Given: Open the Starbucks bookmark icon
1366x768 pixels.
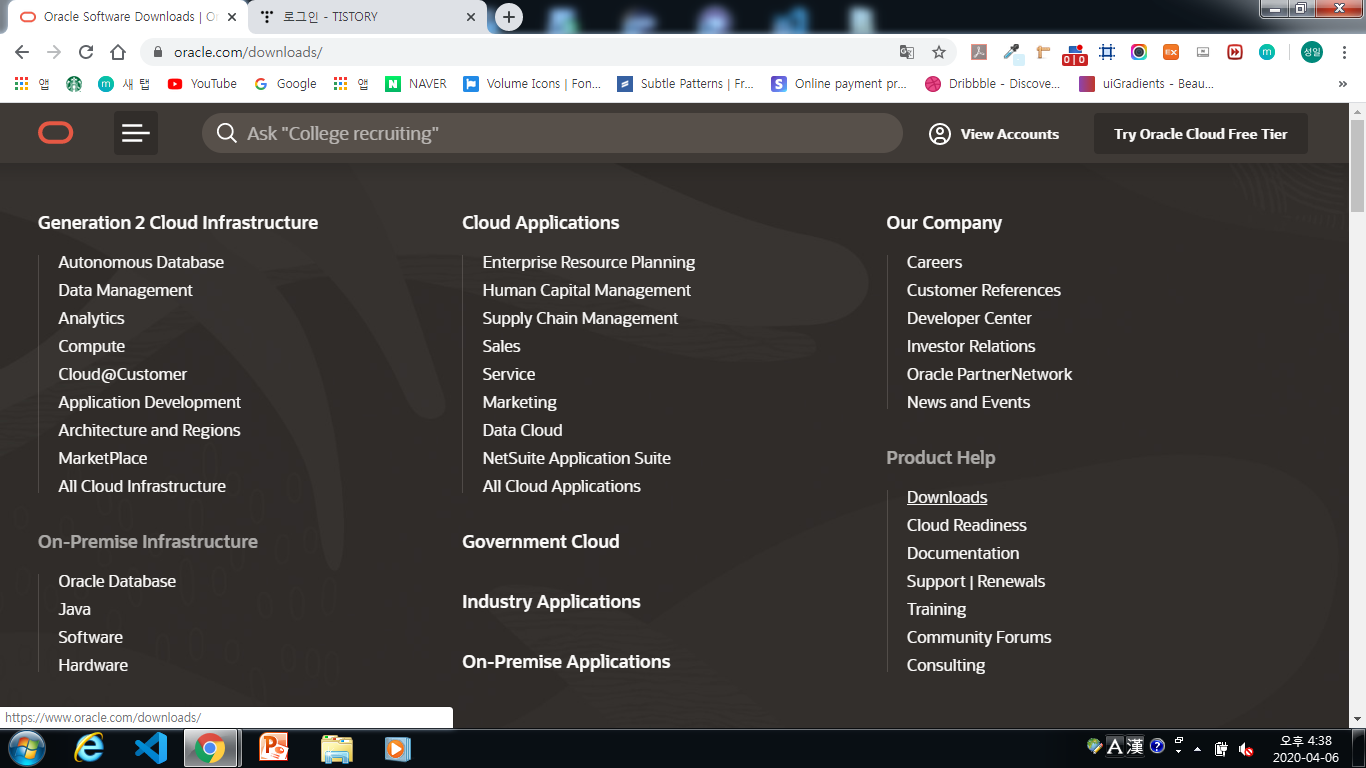Looking at the screenshot, I should (74, 84).
